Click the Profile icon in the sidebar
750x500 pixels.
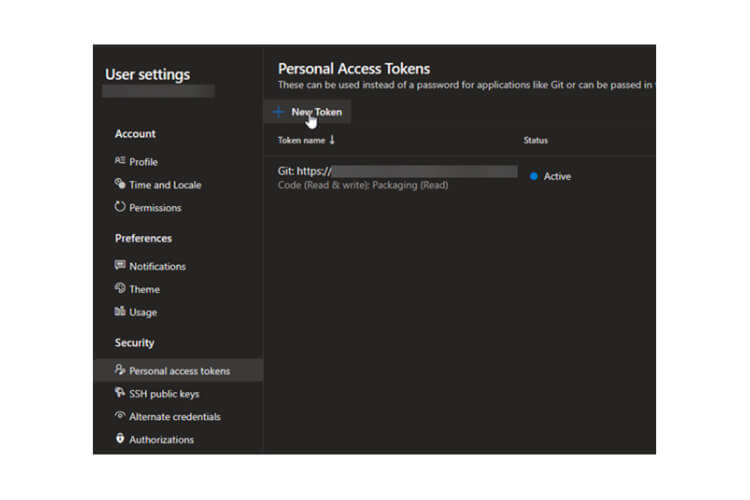120,162
